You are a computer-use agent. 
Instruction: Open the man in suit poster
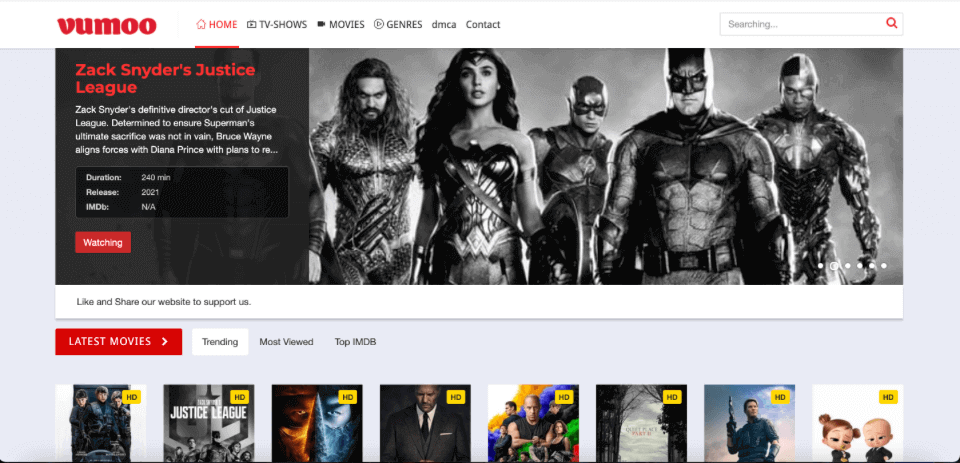425,423
